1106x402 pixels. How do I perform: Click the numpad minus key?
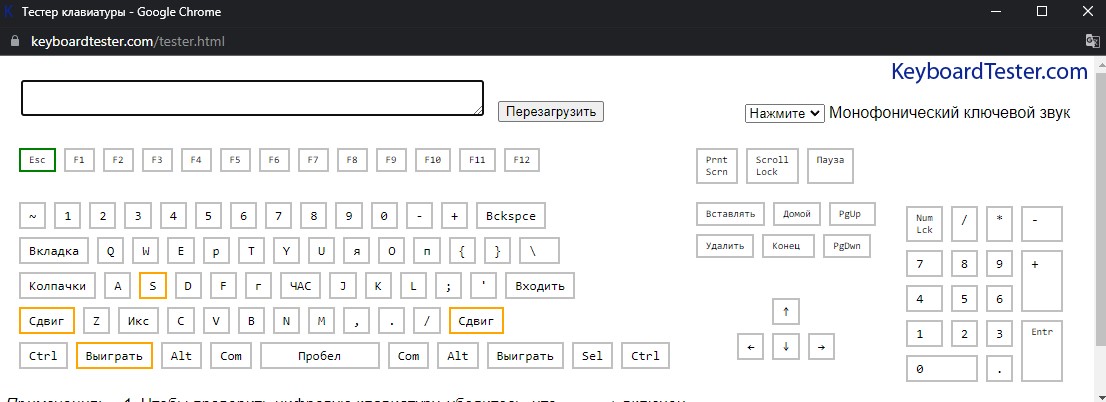pyautogui.click(x=1042, y=224)
